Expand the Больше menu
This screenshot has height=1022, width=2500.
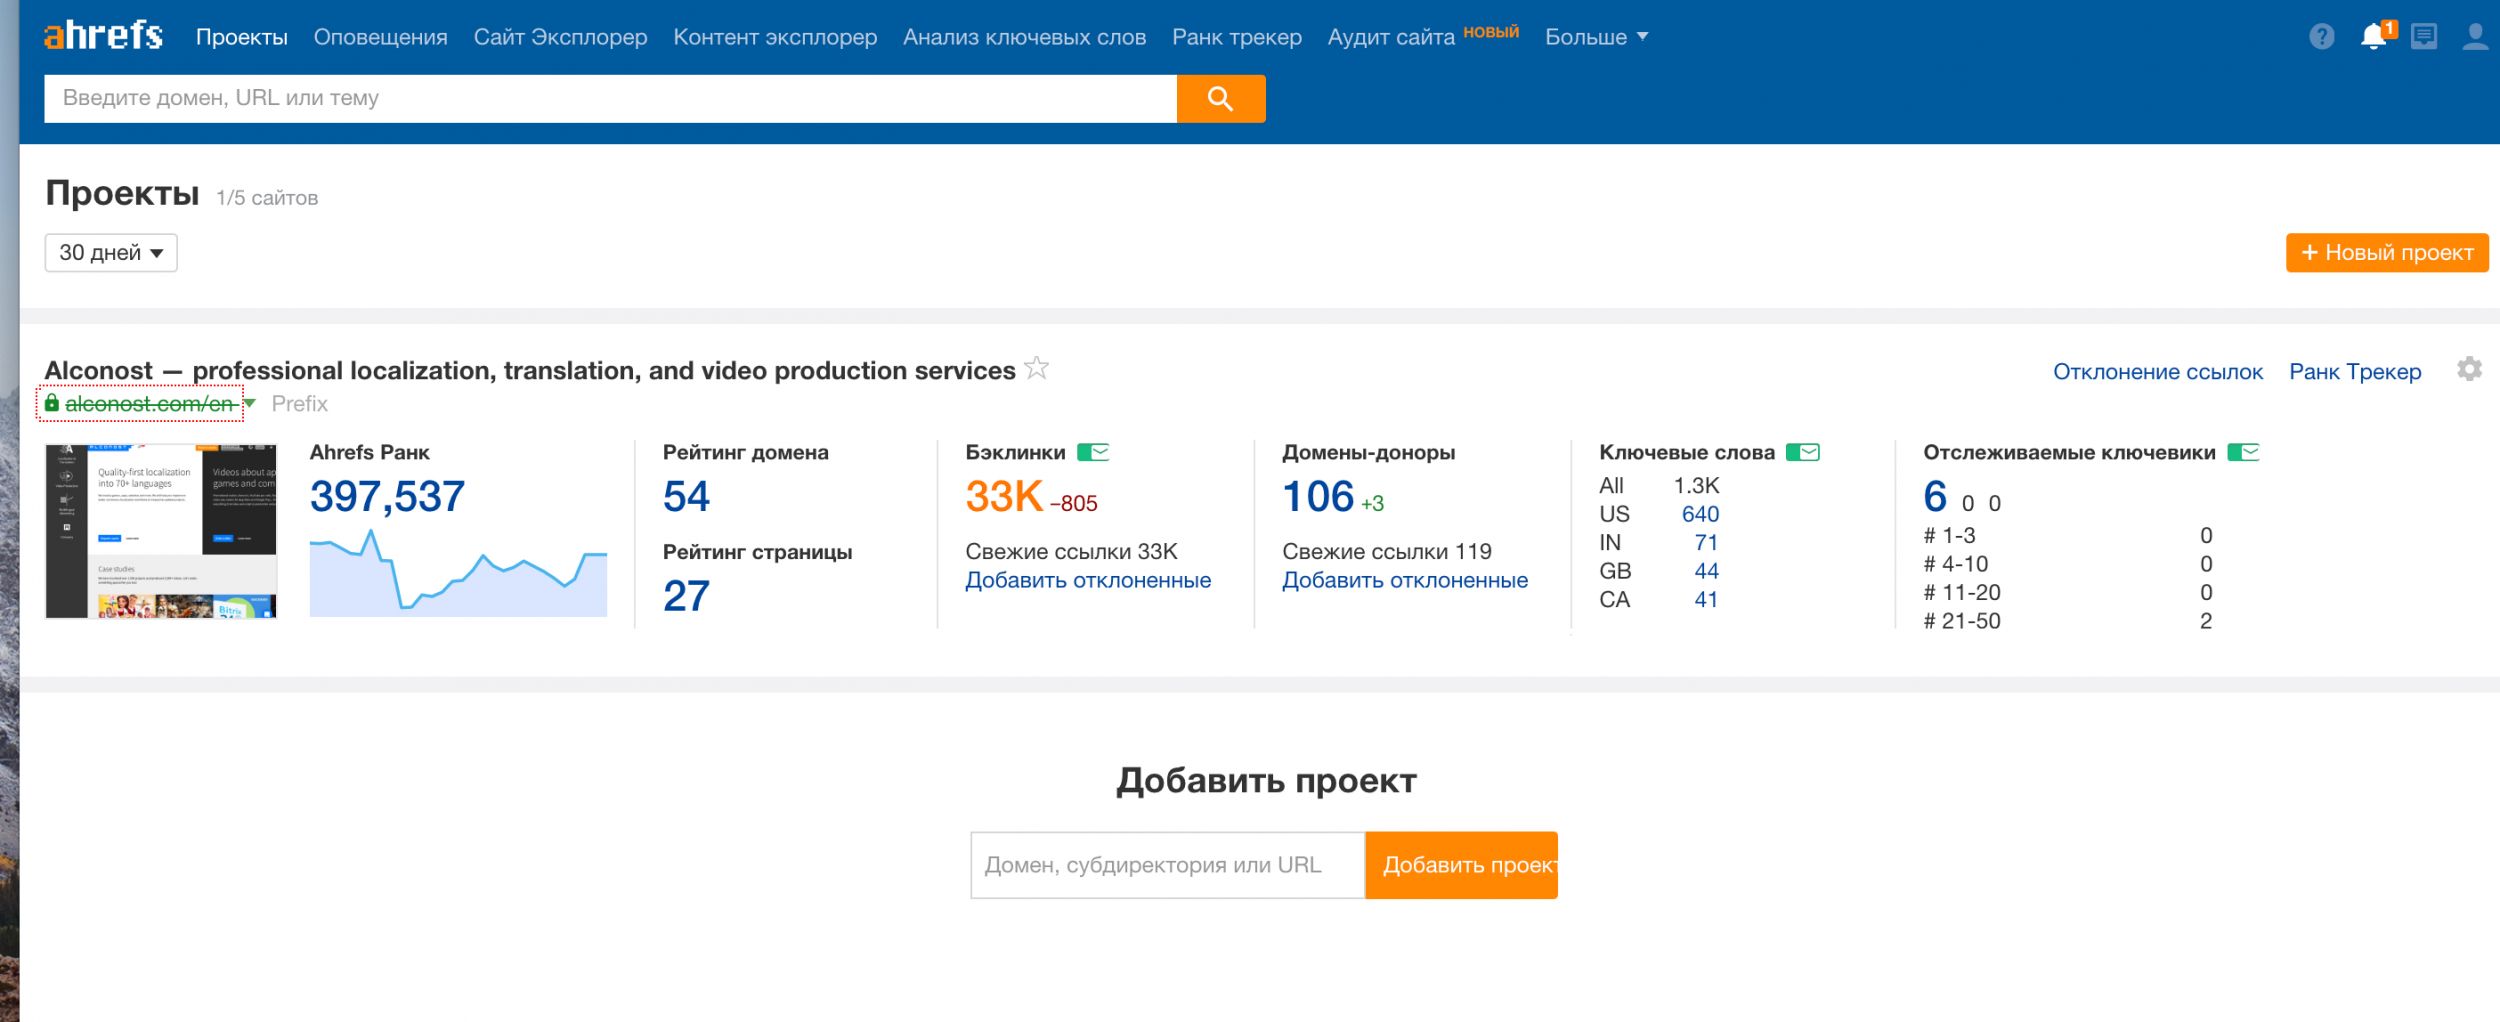point(1596,37)
